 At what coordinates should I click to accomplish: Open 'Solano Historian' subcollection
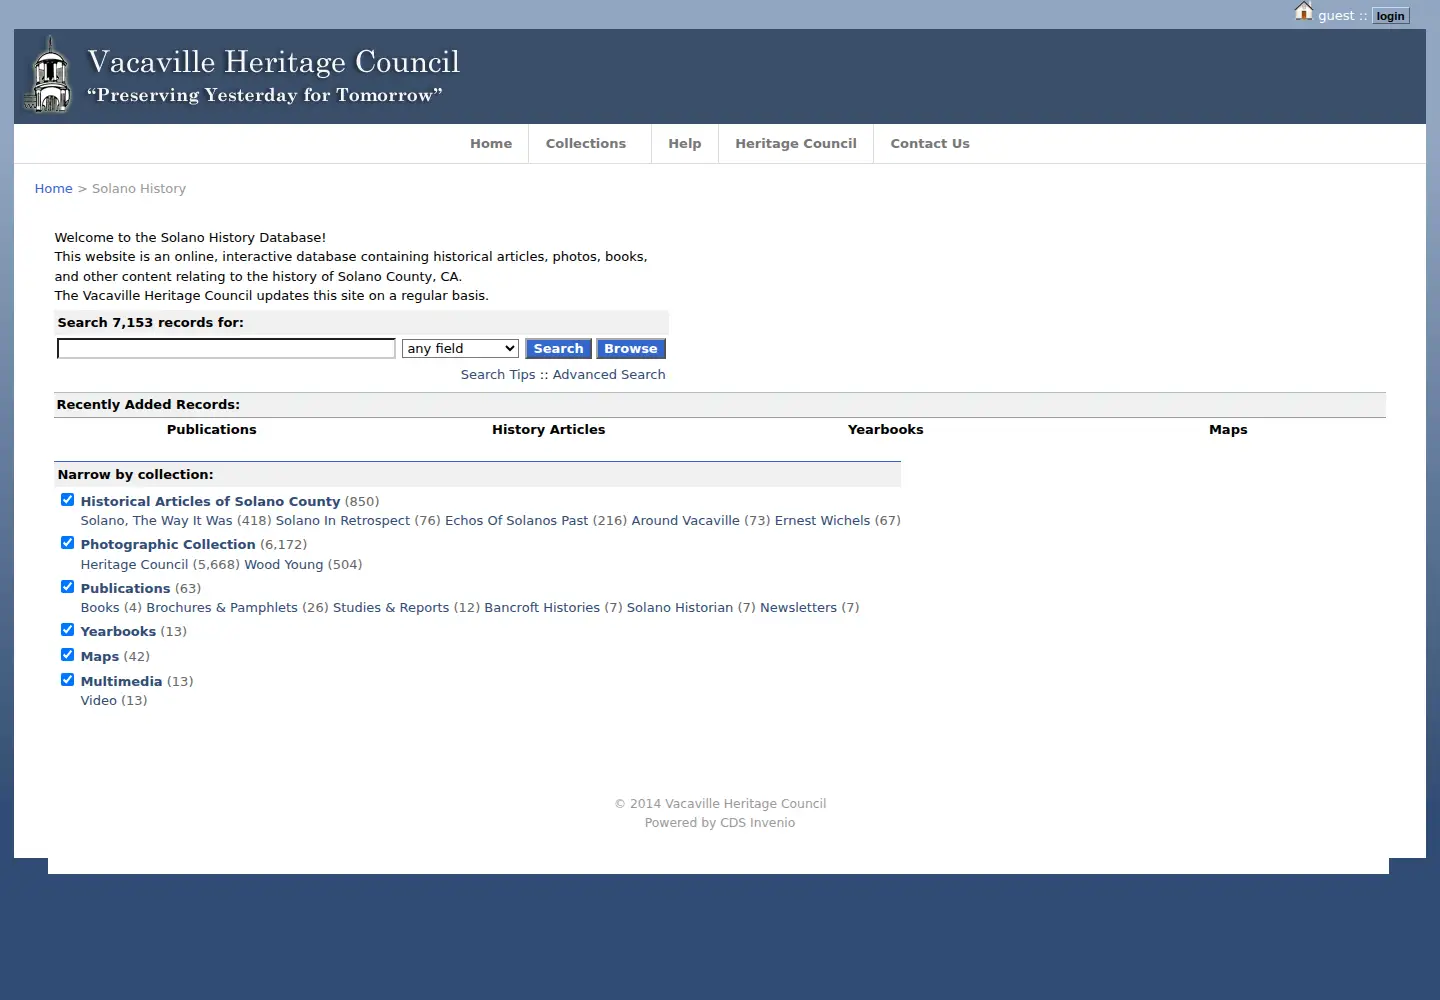pos(680,608)
